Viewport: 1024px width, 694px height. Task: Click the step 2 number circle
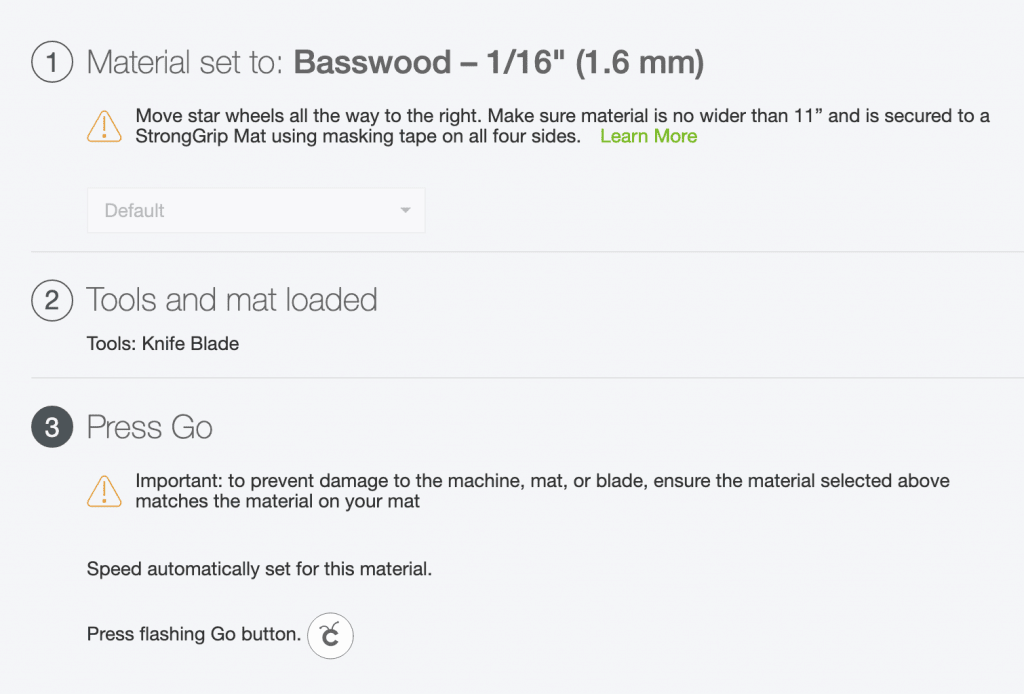click(52, 300)
